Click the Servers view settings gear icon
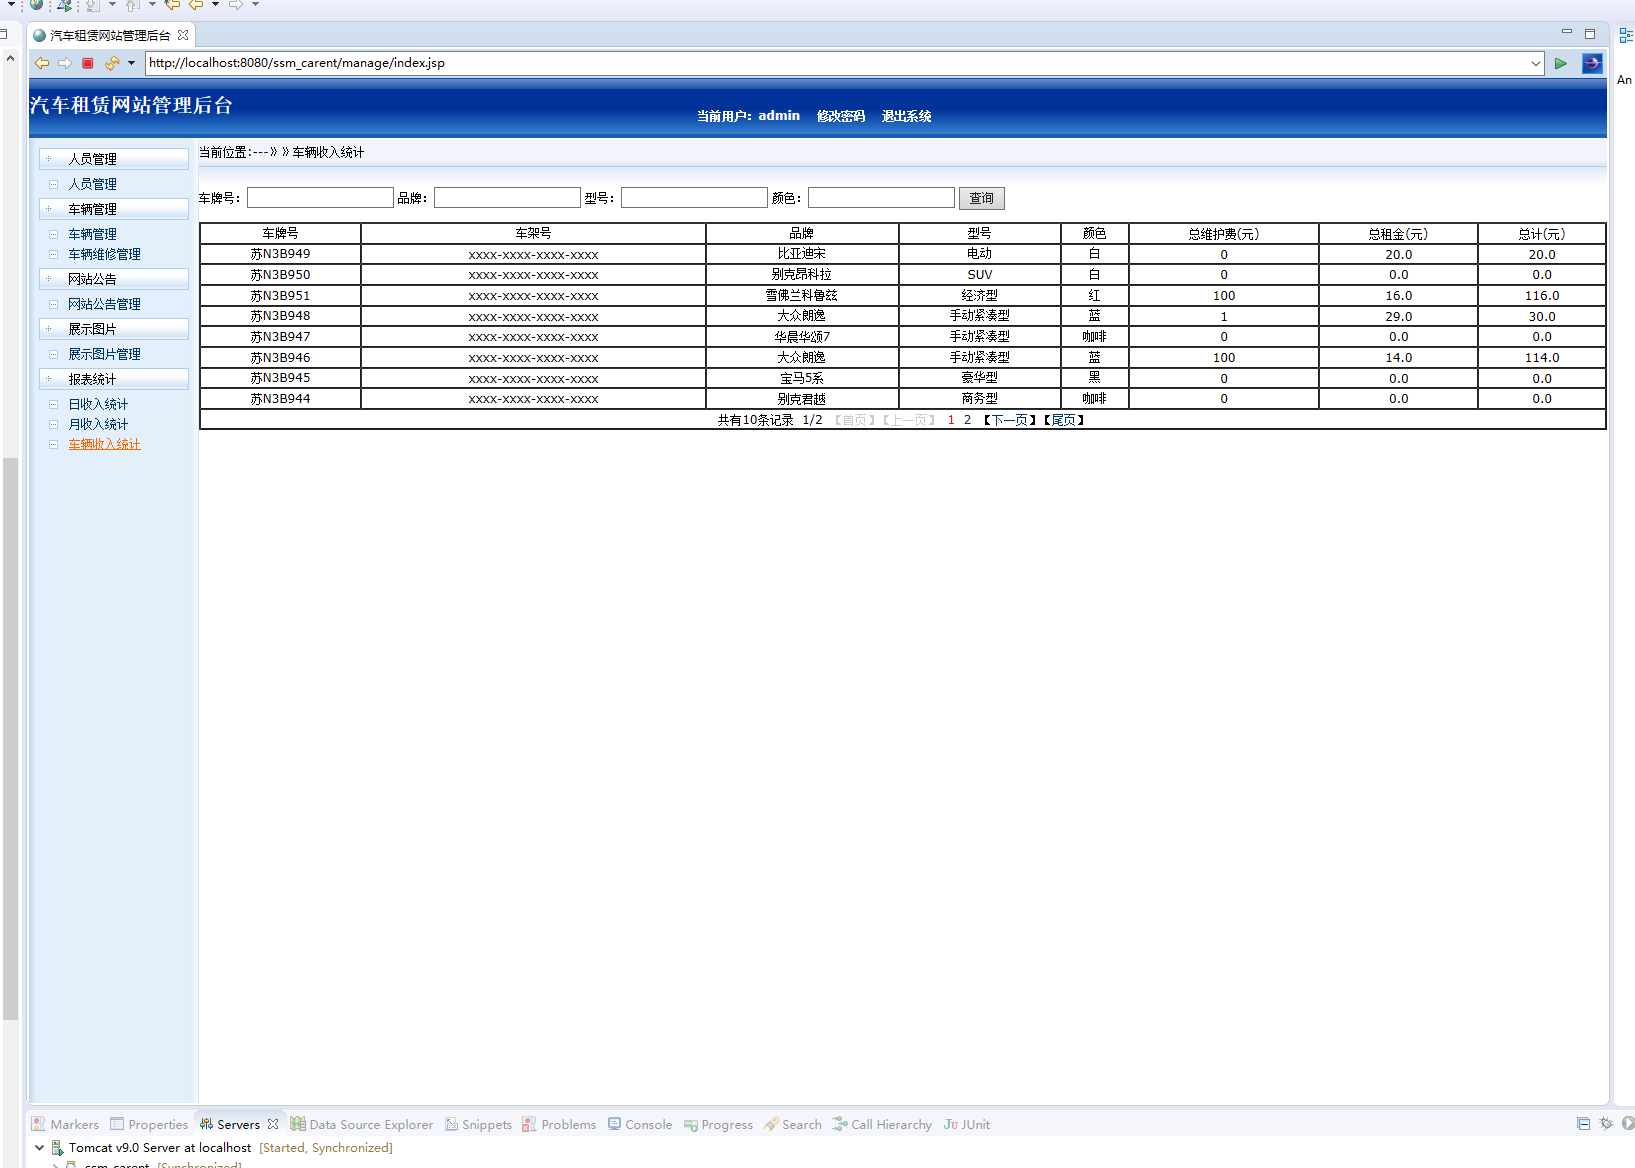The width and height of the screenshot is (1635, 1168). tap(1606, 1123)
